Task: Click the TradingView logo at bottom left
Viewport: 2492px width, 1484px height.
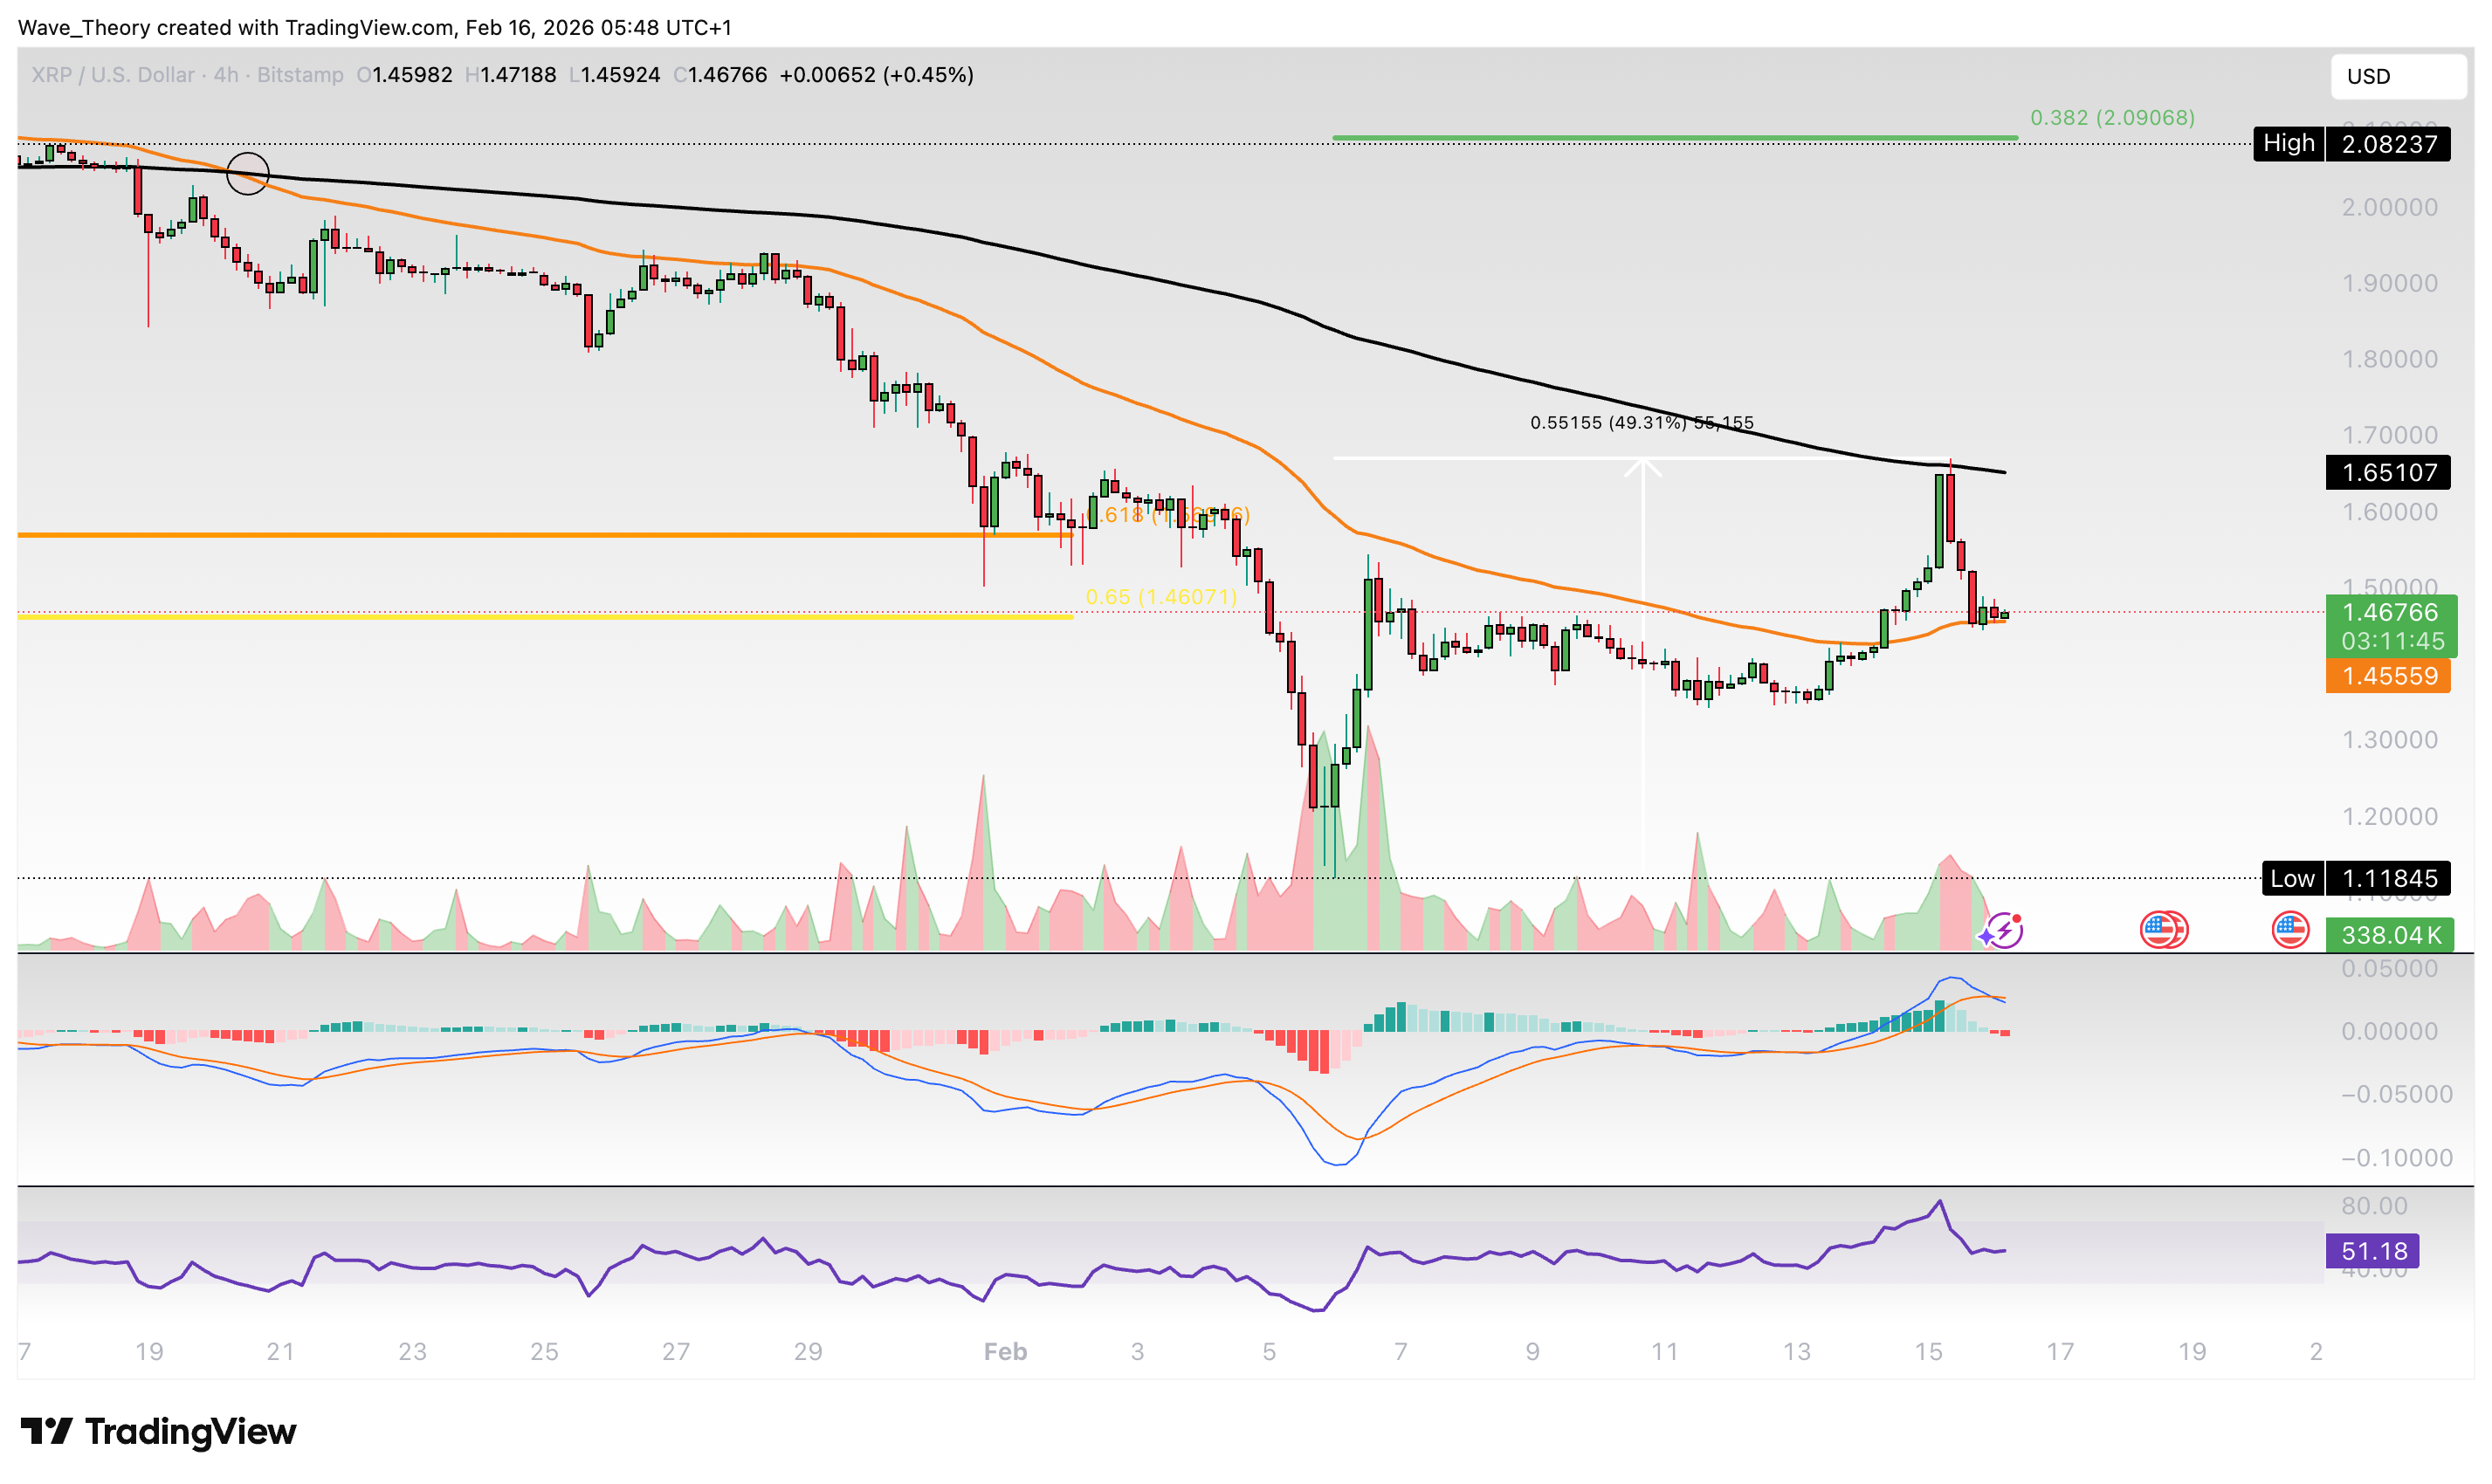Action: (x=158, y=1432)
